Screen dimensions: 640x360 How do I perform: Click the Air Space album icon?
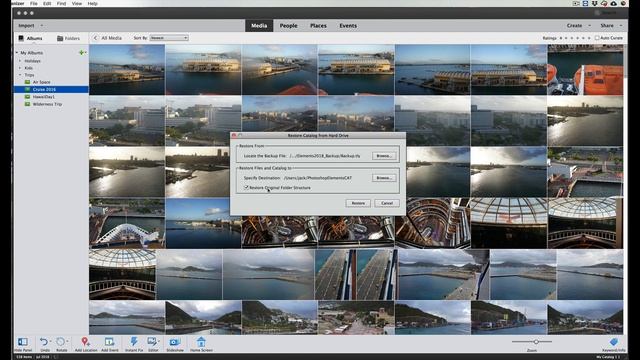pyautogui.click(x=27, y=82)
